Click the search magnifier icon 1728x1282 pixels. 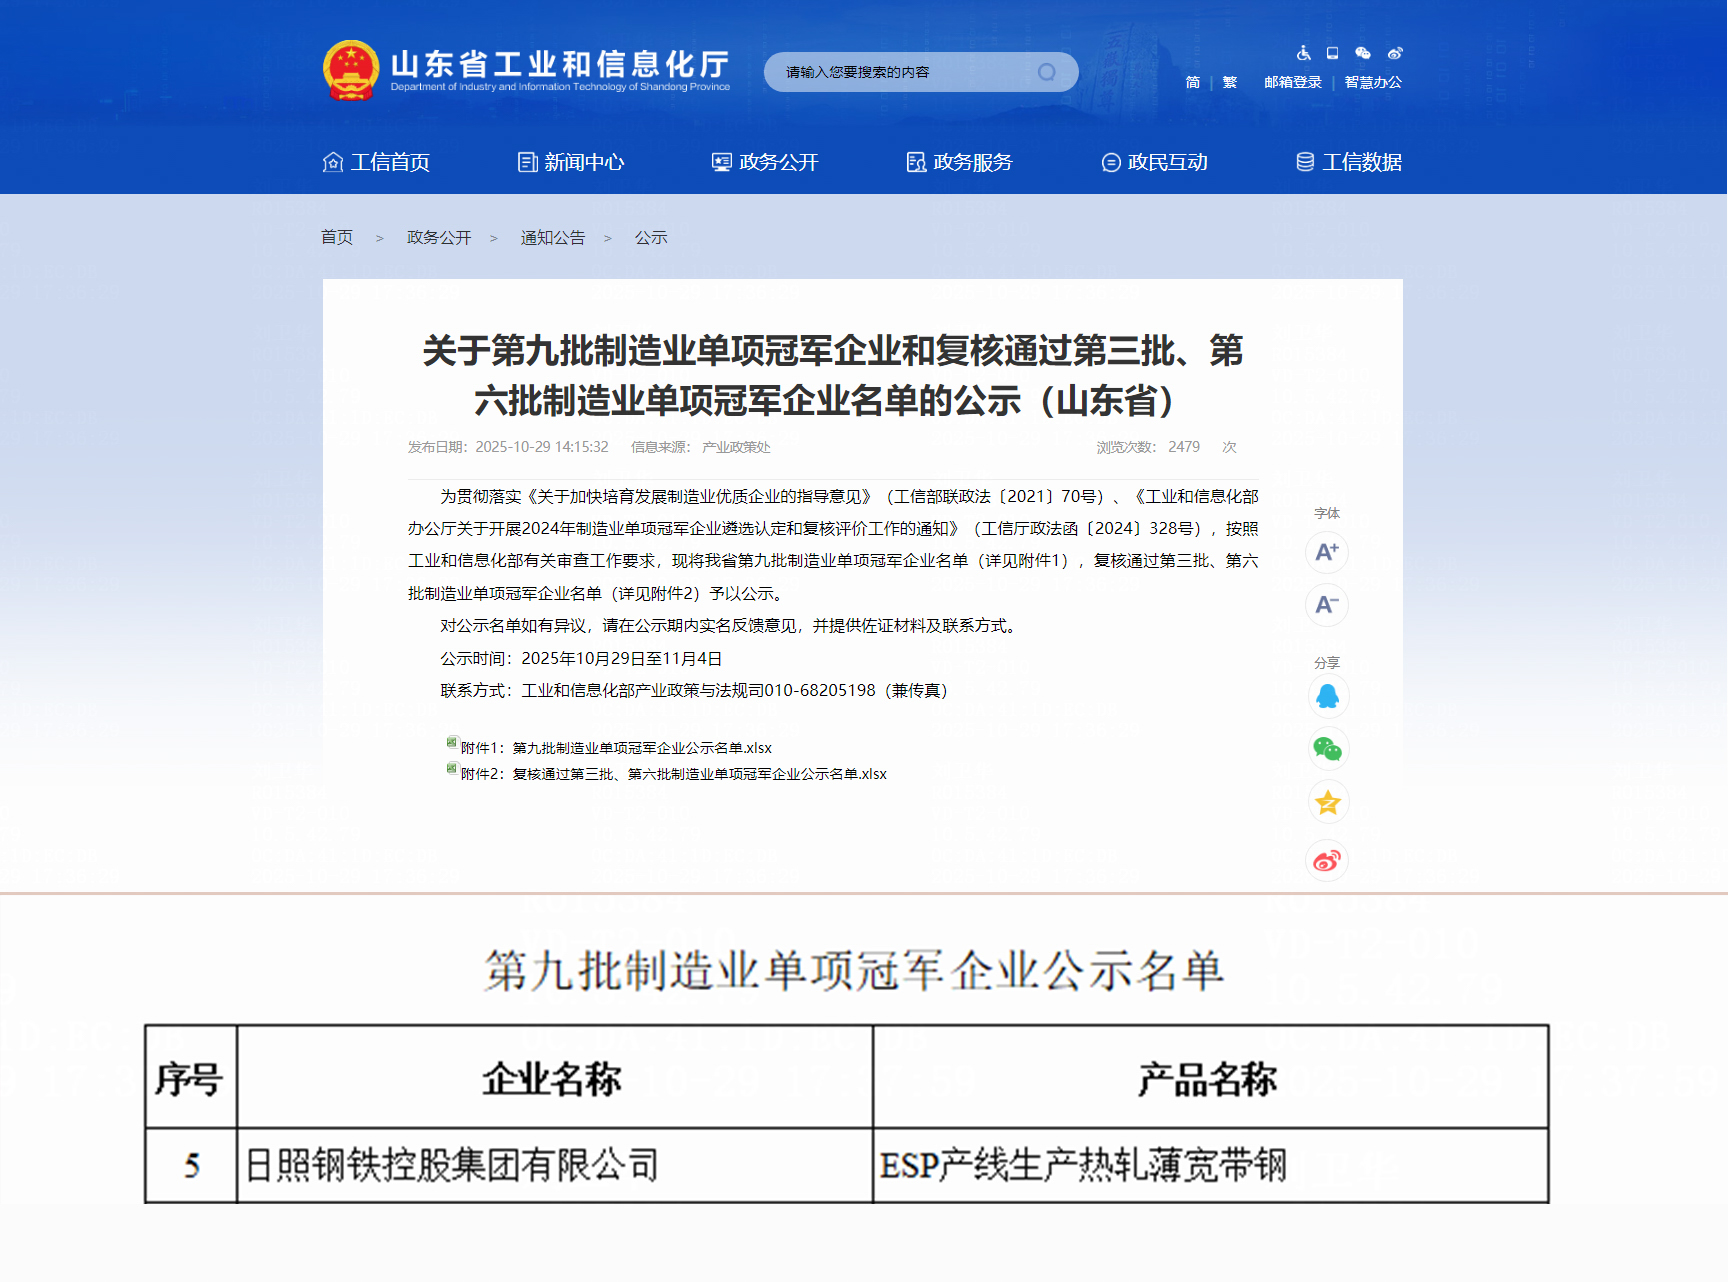(1047, 71)
